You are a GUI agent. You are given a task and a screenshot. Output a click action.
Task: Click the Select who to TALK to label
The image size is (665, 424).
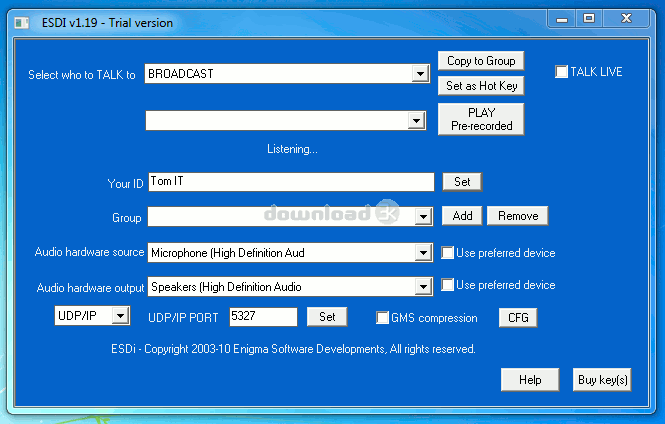pyautogui.click(x=81, y=75)
